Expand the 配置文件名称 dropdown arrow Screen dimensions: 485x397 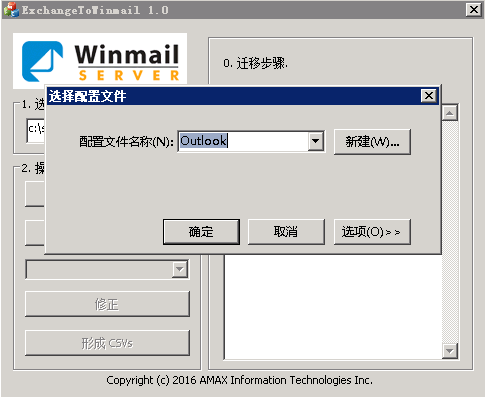(315, 141)
